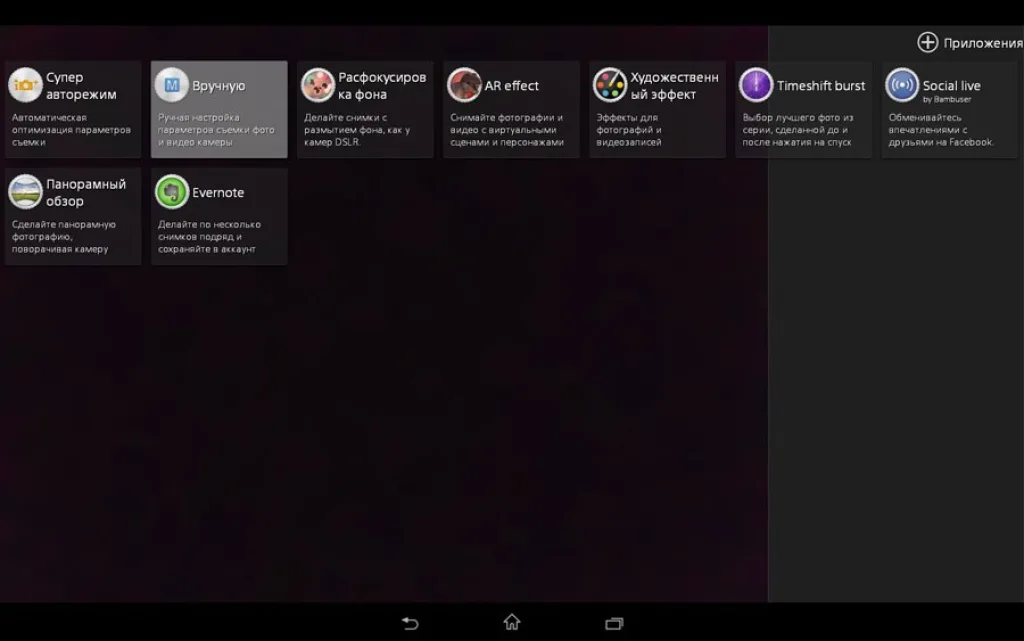The height and width of the screenshot is (641, 1024).
Task: Click the Timeshift burst title text
Action: pos(821,86)
